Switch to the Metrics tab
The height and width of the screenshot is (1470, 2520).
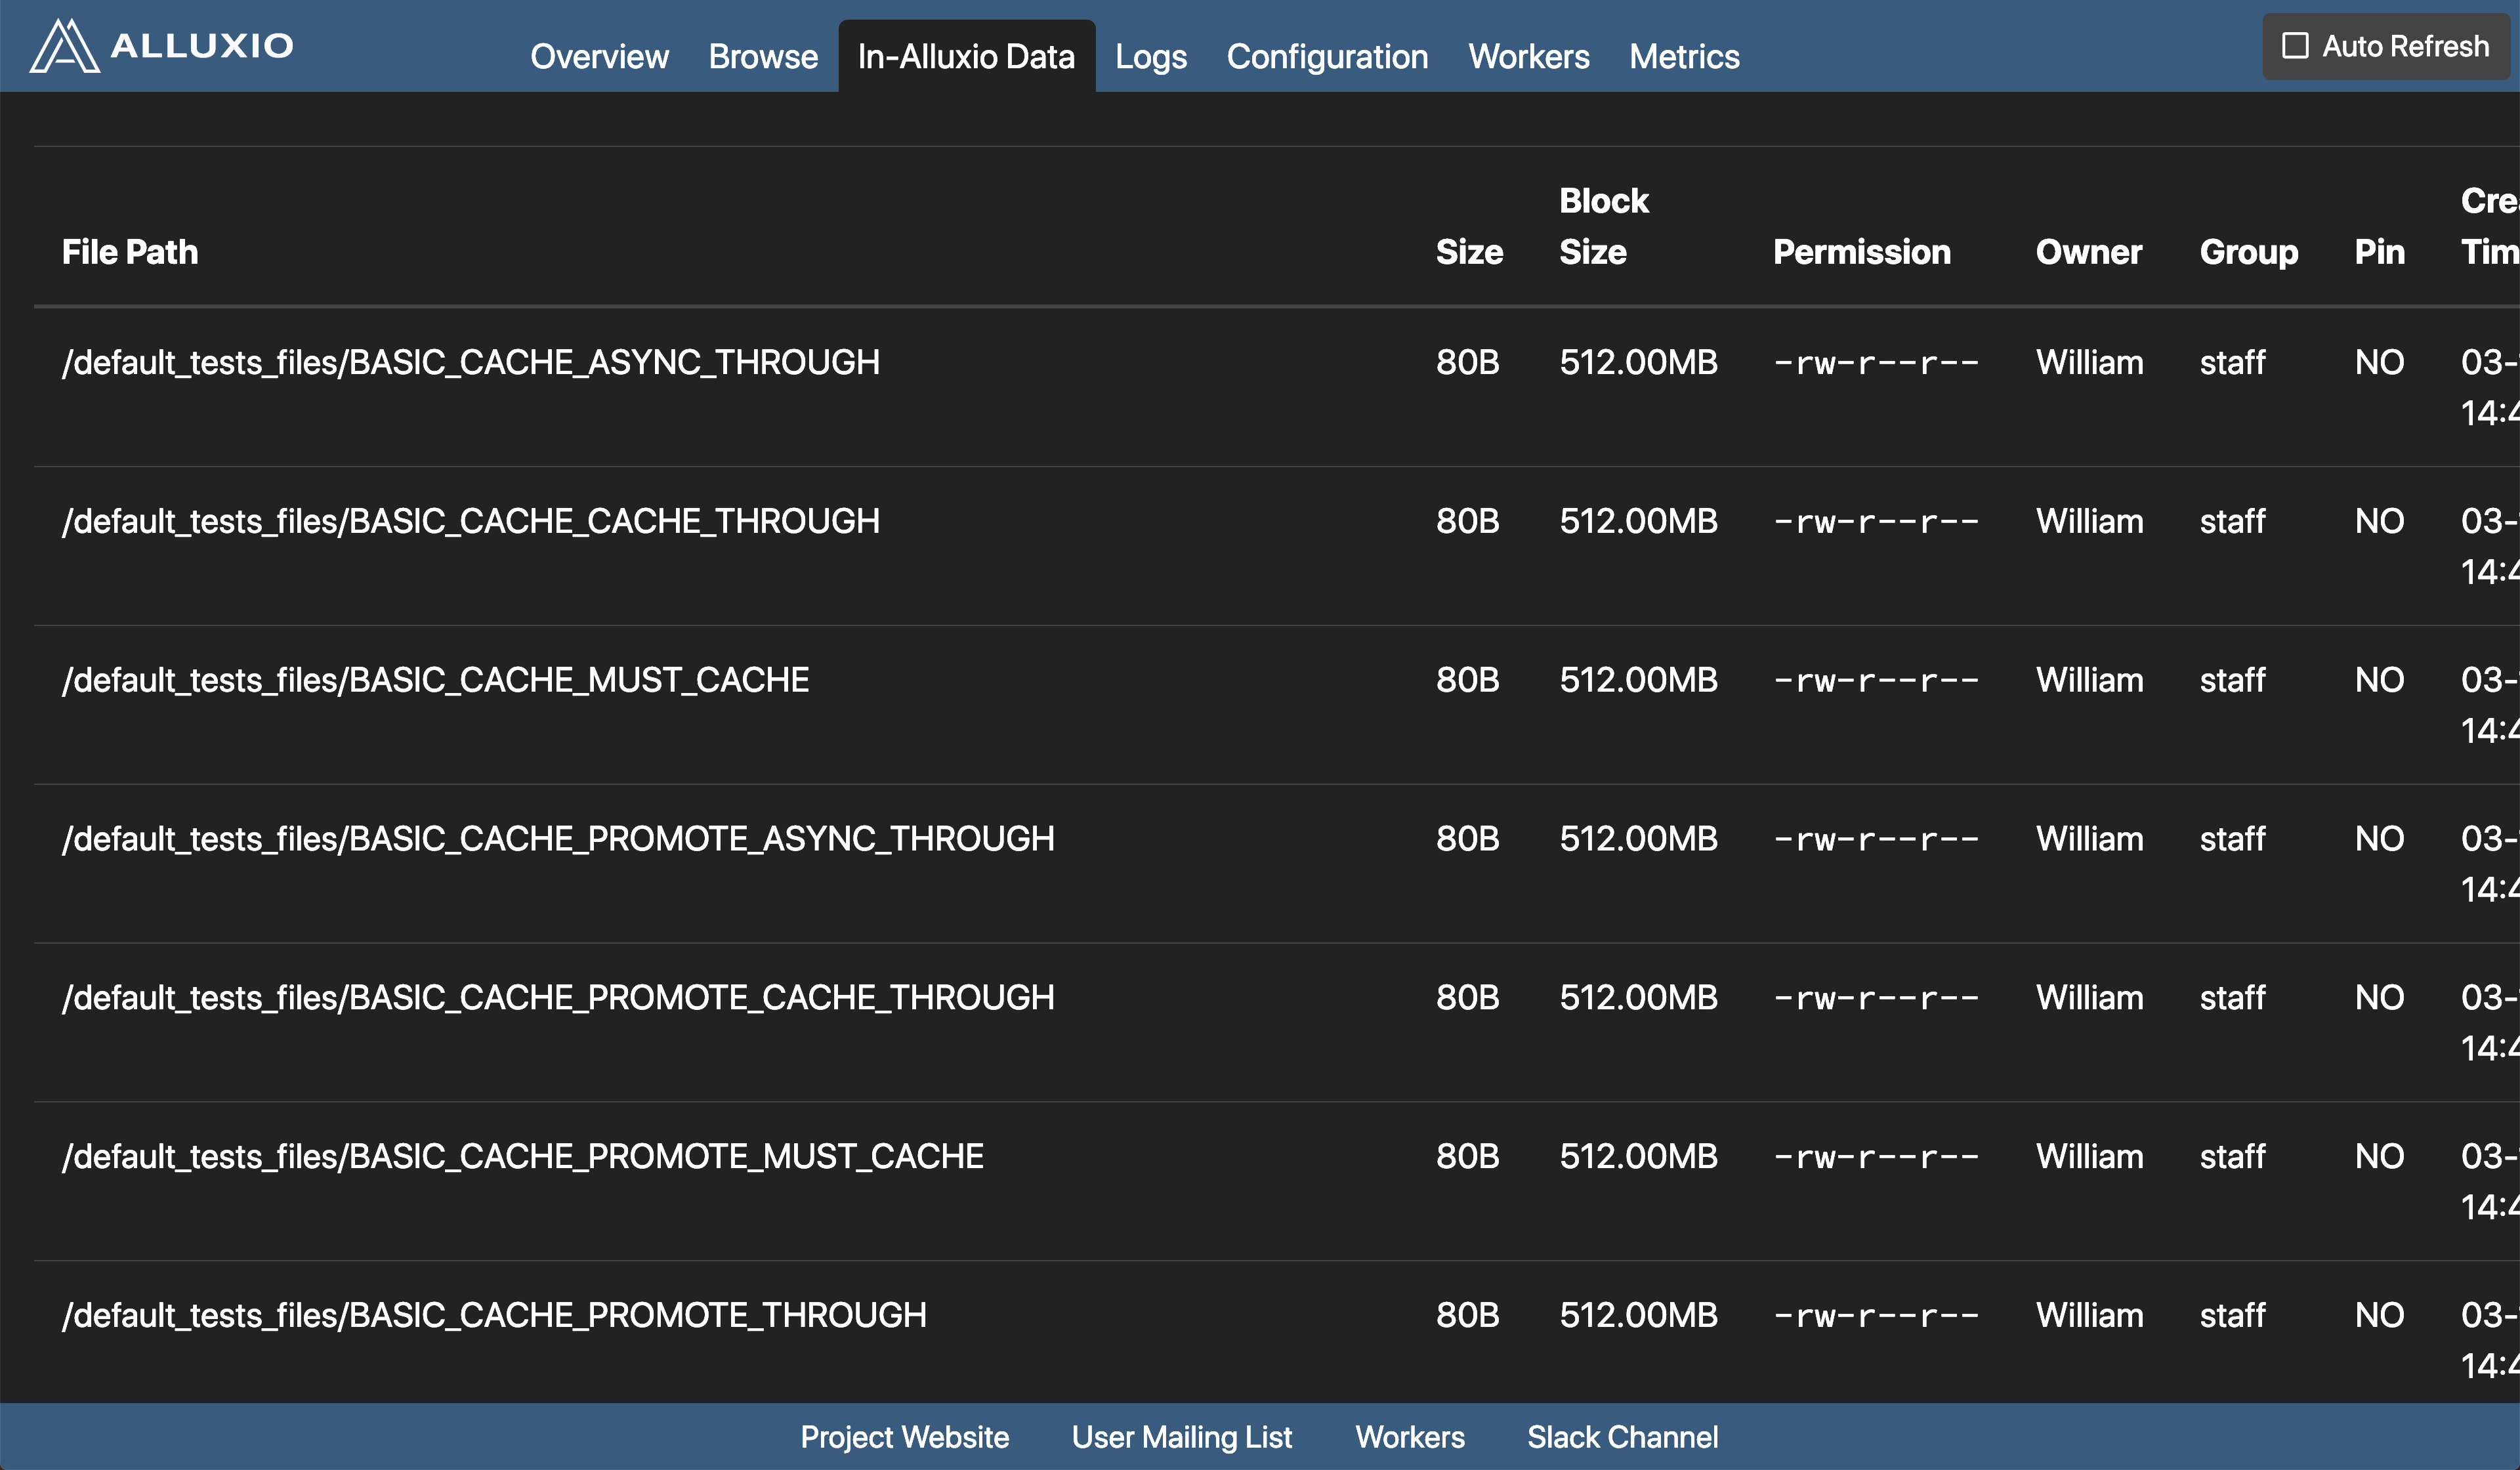pyautogui.click(x=1684, y=57)
